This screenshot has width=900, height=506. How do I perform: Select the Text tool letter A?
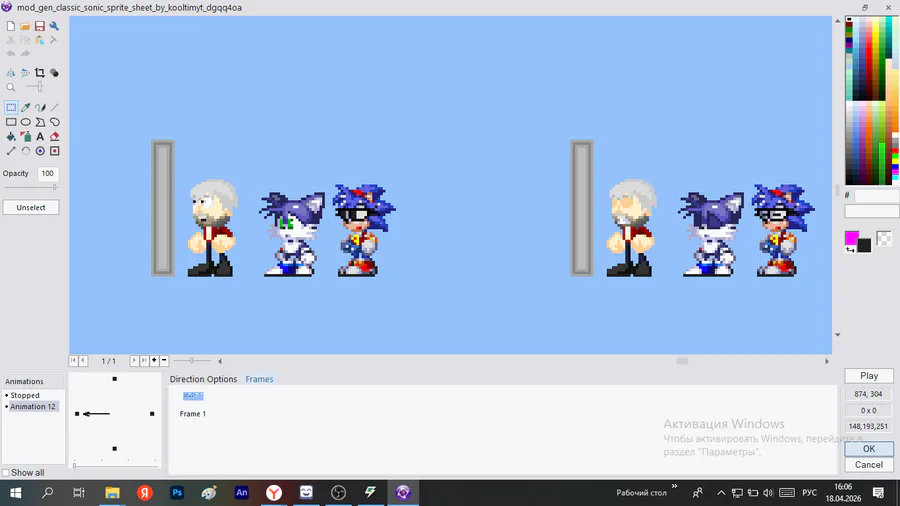pyautogui.click(x=40, y=137)
